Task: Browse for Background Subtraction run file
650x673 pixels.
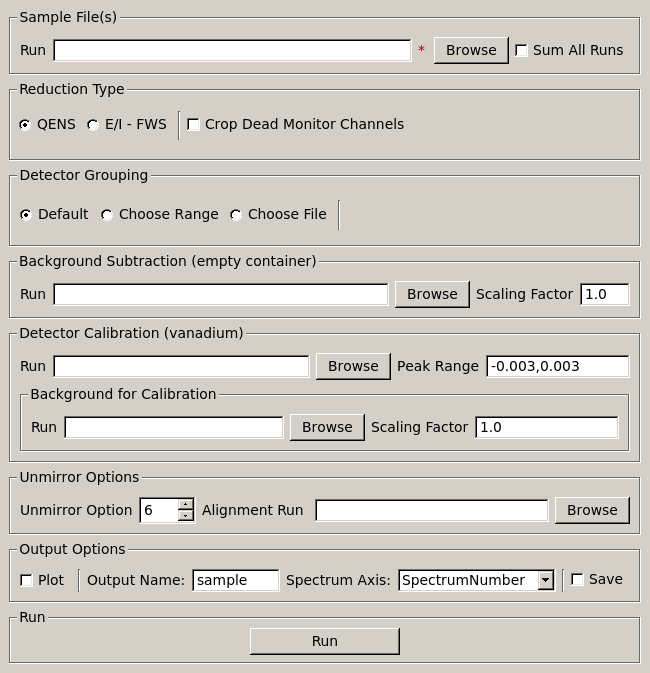Action: pyautogui.click(x=432, y=294)
